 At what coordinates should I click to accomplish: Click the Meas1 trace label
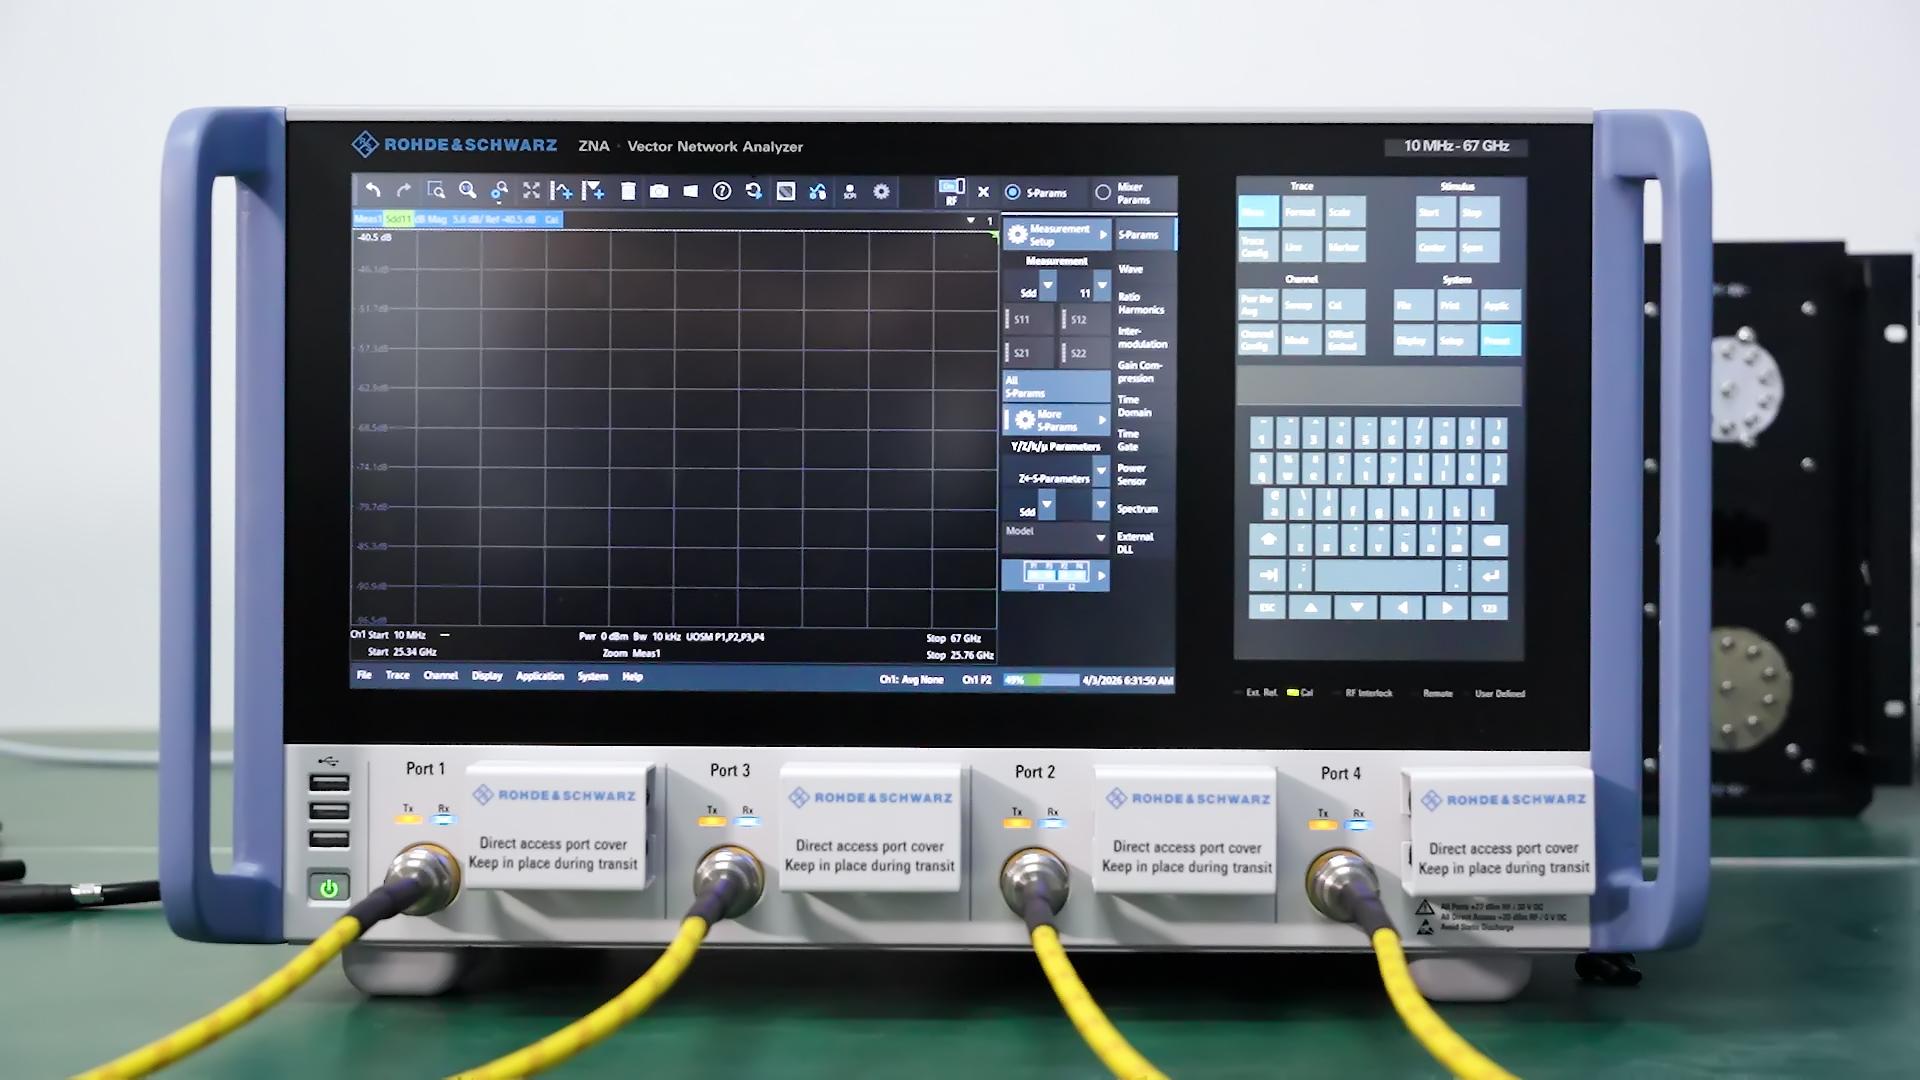click(x=367, y=219)
